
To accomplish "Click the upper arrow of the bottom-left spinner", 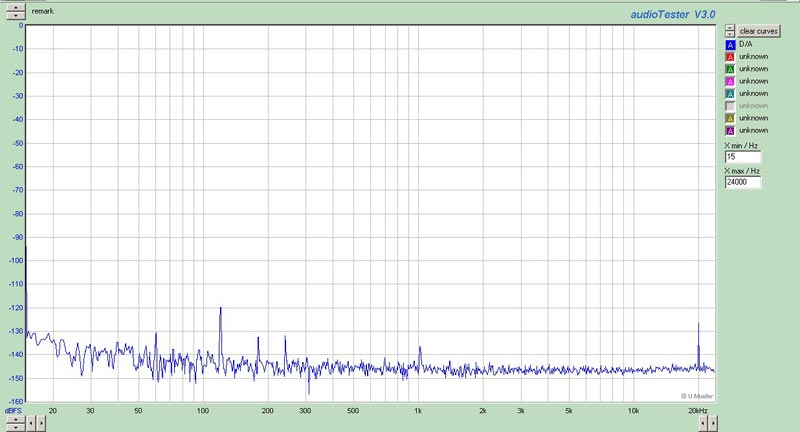I will pos(16,420).
